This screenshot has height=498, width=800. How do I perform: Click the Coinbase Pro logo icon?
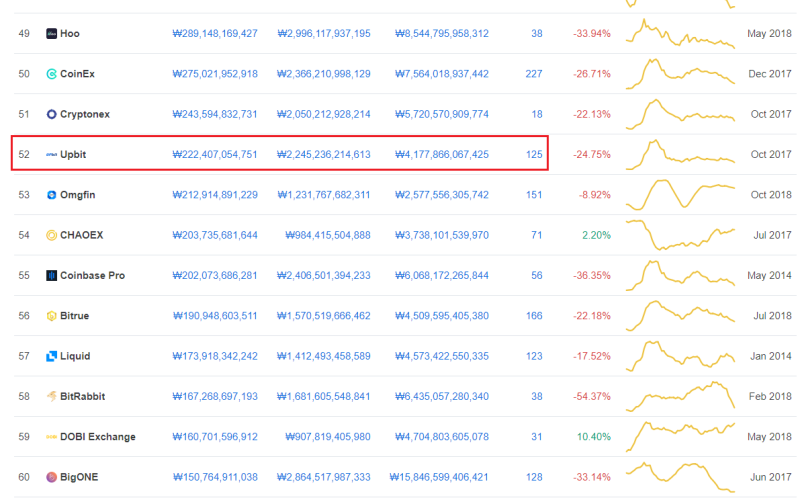[x=52, y=276]
